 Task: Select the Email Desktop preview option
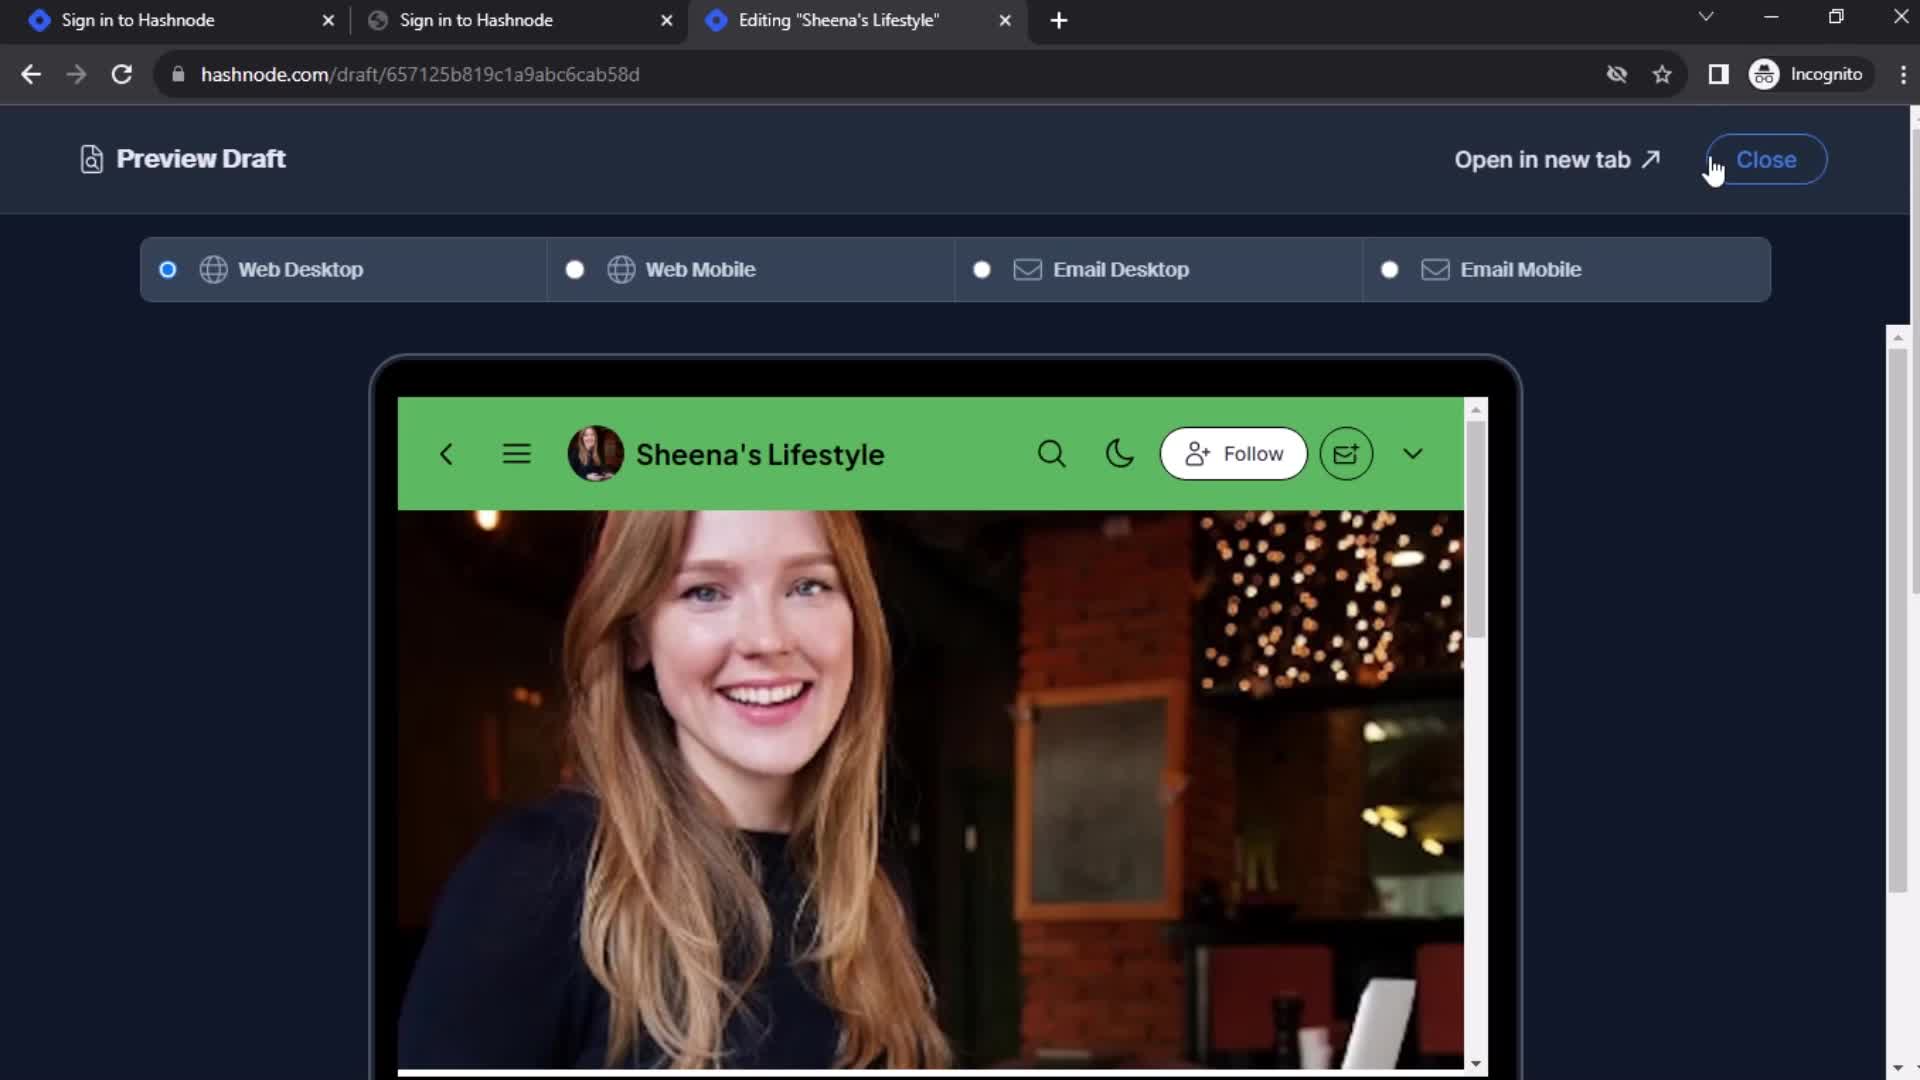click(x=1158, y=270)
